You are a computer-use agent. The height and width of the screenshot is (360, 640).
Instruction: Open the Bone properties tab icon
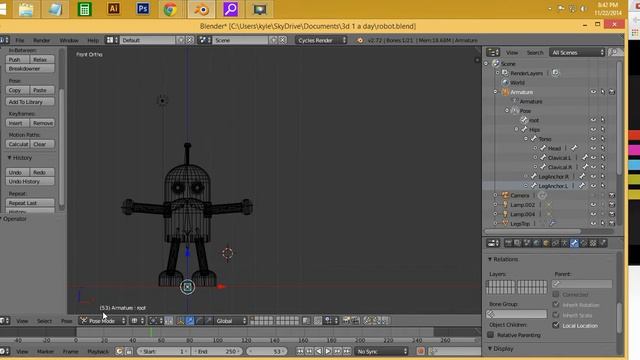[x=574, y=243]
